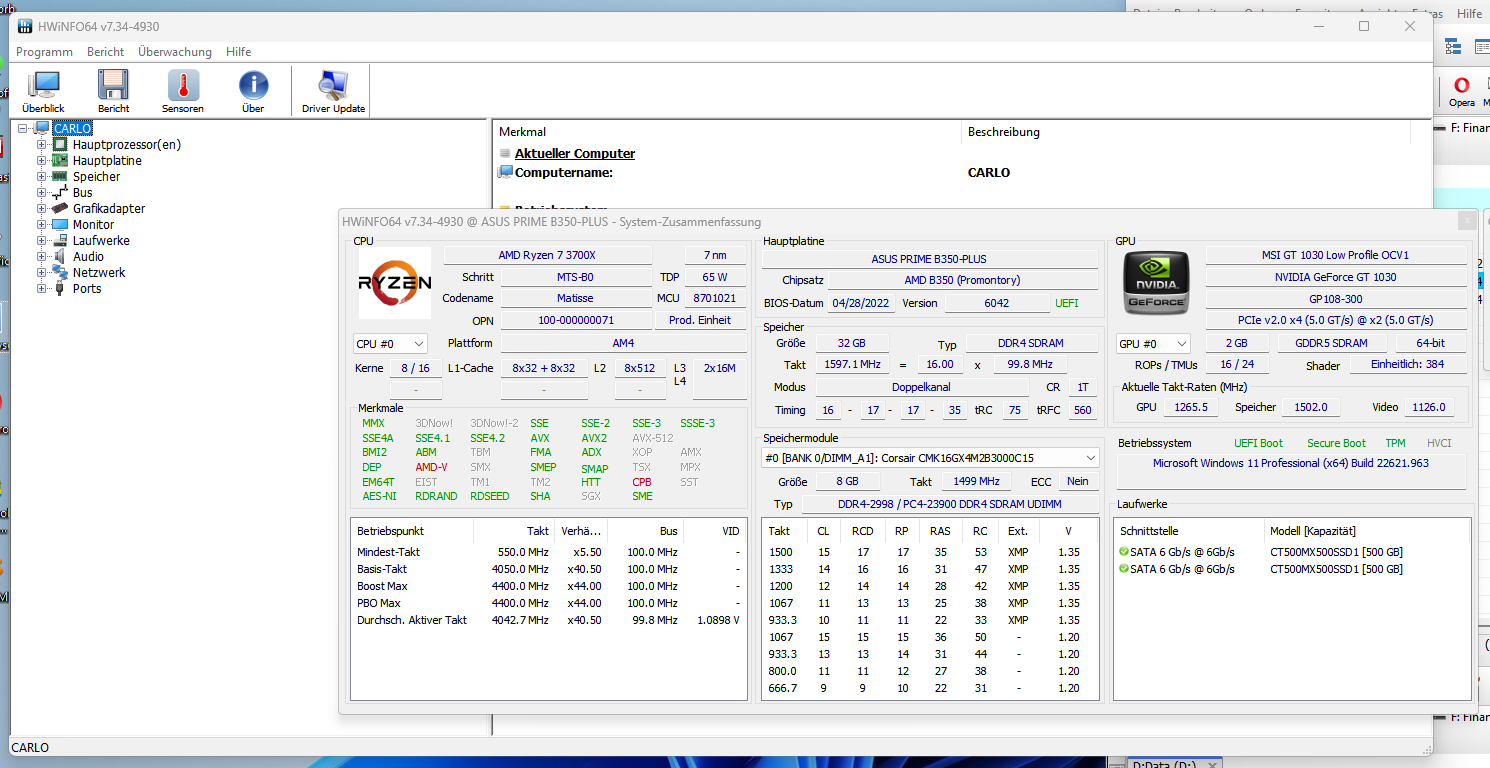The image size is (1490, 768).
Task: Click the green check icon of first SATA drive
Action: 1124,552
